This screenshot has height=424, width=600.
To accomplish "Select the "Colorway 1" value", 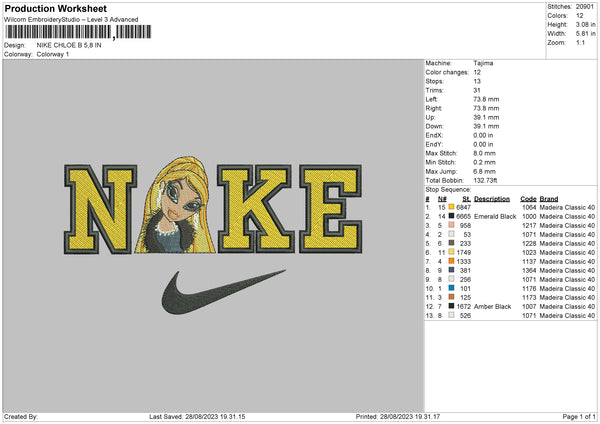I will (x=53, y=54).
